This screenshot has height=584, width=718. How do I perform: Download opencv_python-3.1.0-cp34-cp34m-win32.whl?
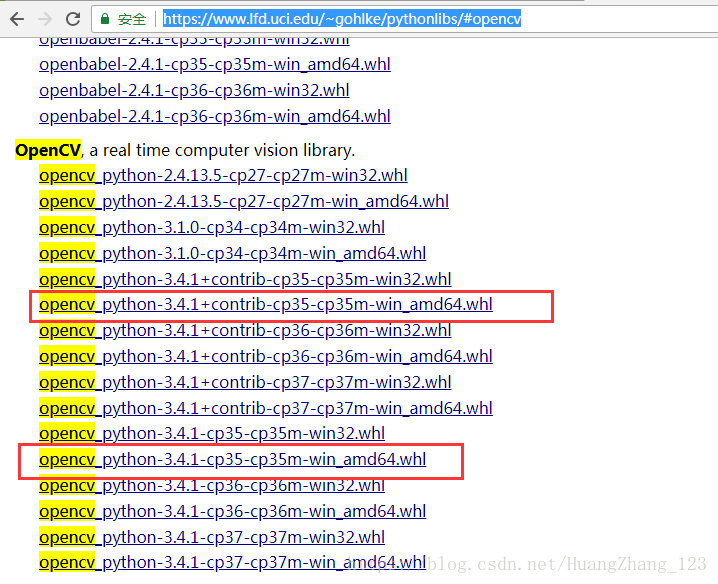click(212, 228)
